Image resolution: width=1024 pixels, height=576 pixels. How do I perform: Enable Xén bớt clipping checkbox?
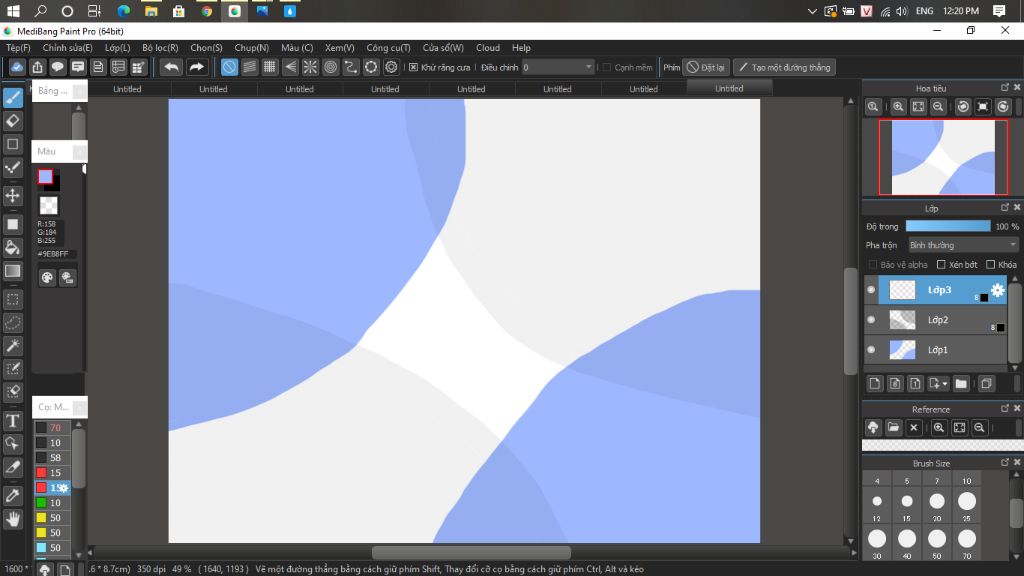click(941, 264)
